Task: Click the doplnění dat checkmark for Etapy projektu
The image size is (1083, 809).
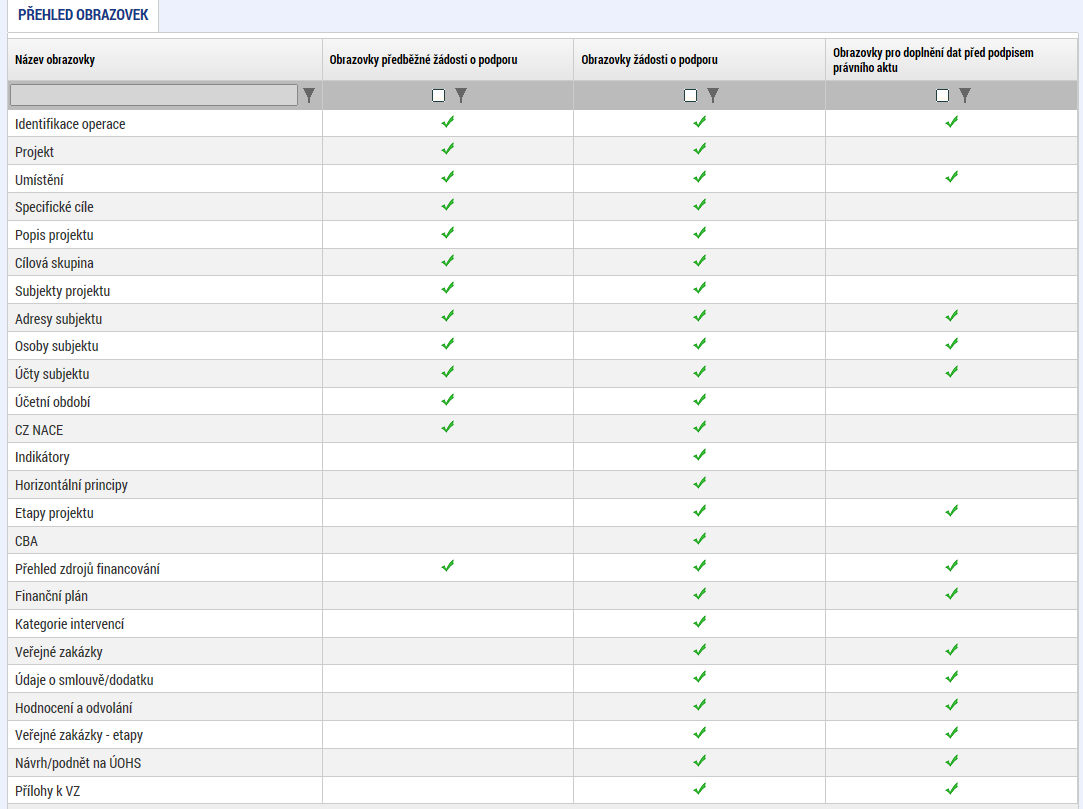Action: click(x=952, y=511)
